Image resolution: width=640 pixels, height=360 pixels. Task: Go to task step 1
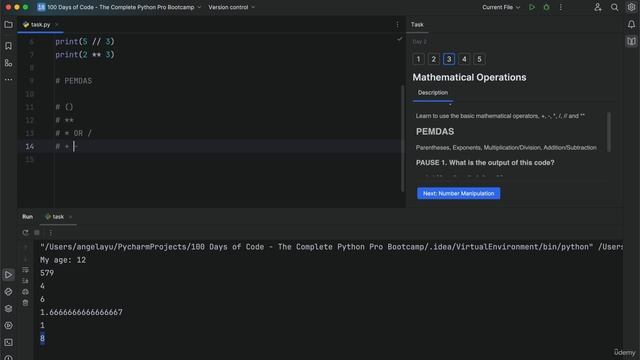click(x=418, y=59)
